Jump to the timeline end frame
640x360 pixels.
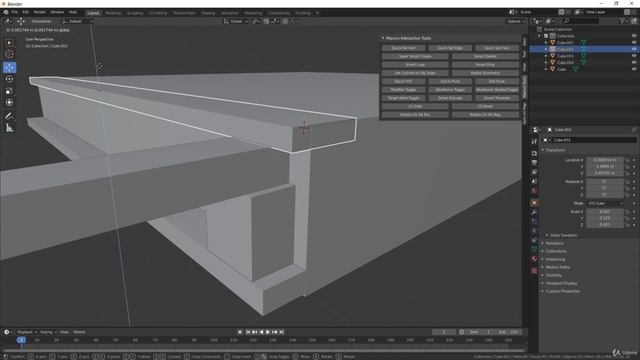[281, 332]
